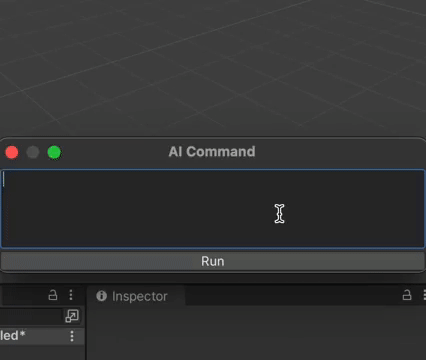Click empty Hierarchy area below scene row
This screenshot has height=360, width=426.
[x=42, y=352]
